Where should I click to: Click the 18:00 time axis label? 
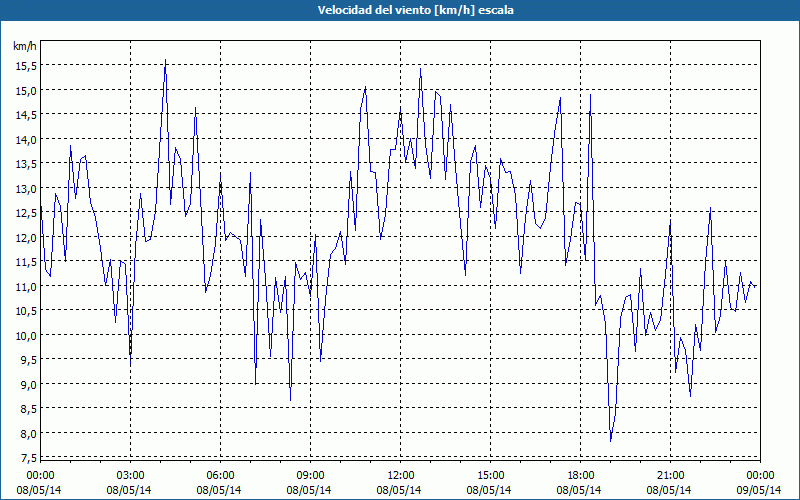coord(581,476)
